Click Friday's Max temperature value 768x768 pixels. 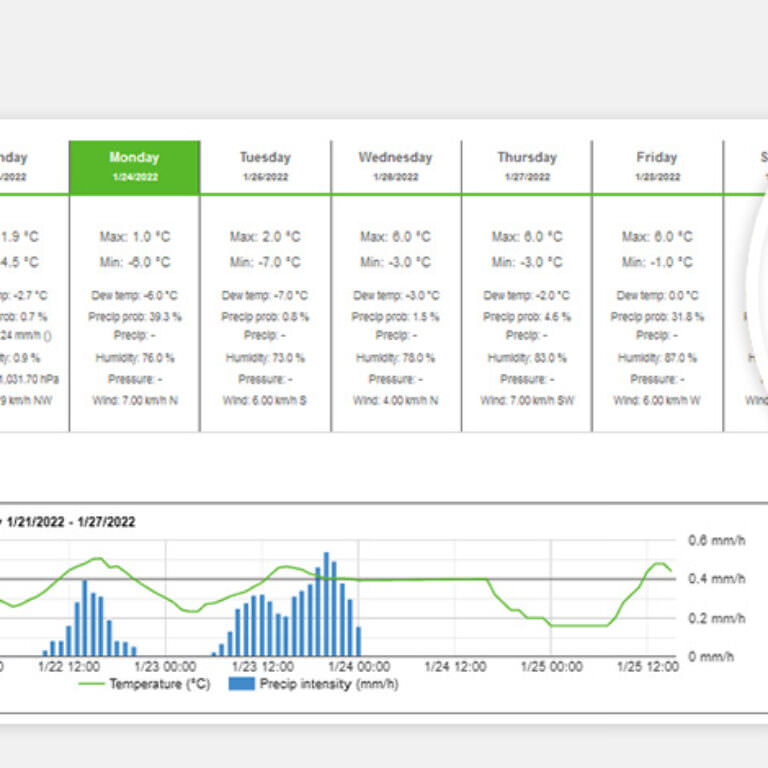click(657, 237)
